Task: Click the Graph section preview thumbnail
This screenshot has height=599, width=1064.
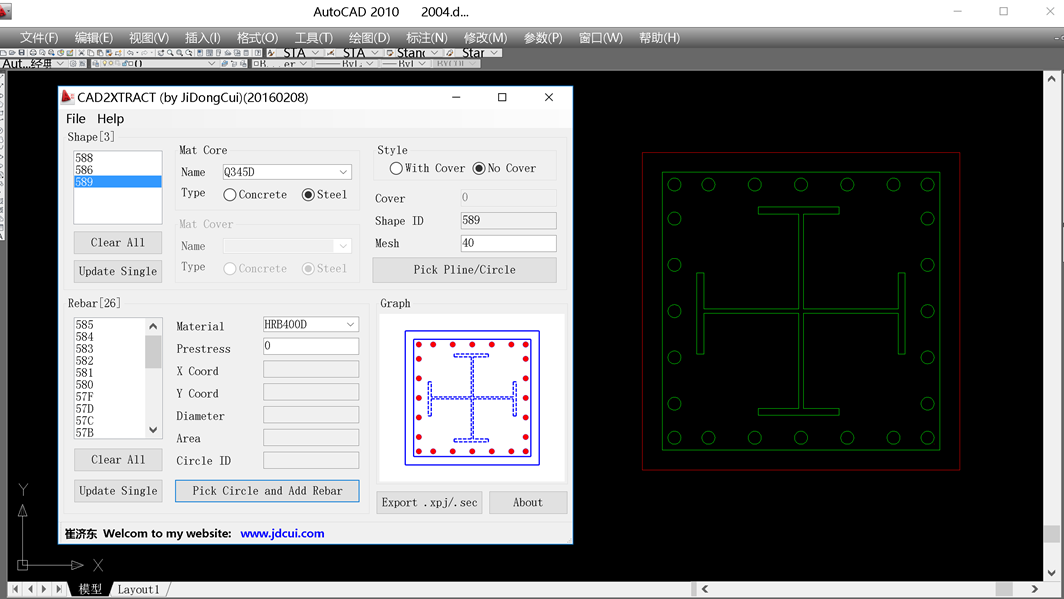Action: [472, 398]
